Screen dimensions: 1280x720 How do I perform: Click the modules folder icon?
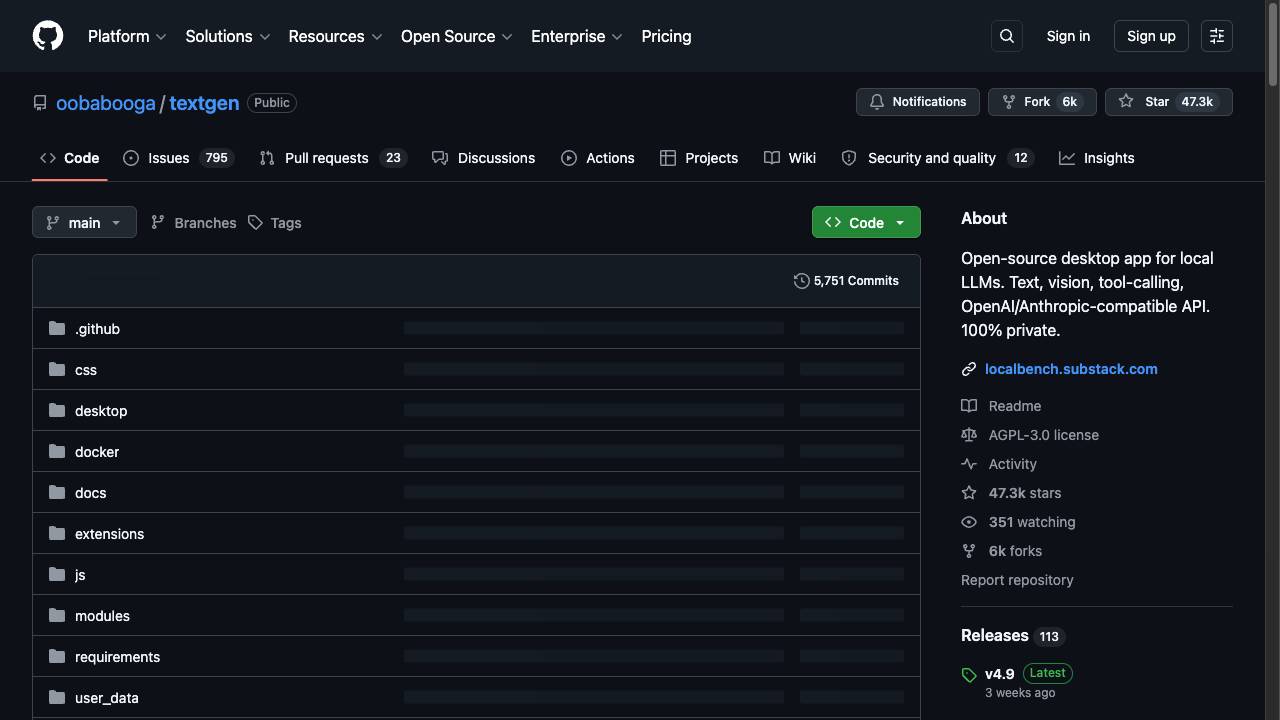pos(57,615)
